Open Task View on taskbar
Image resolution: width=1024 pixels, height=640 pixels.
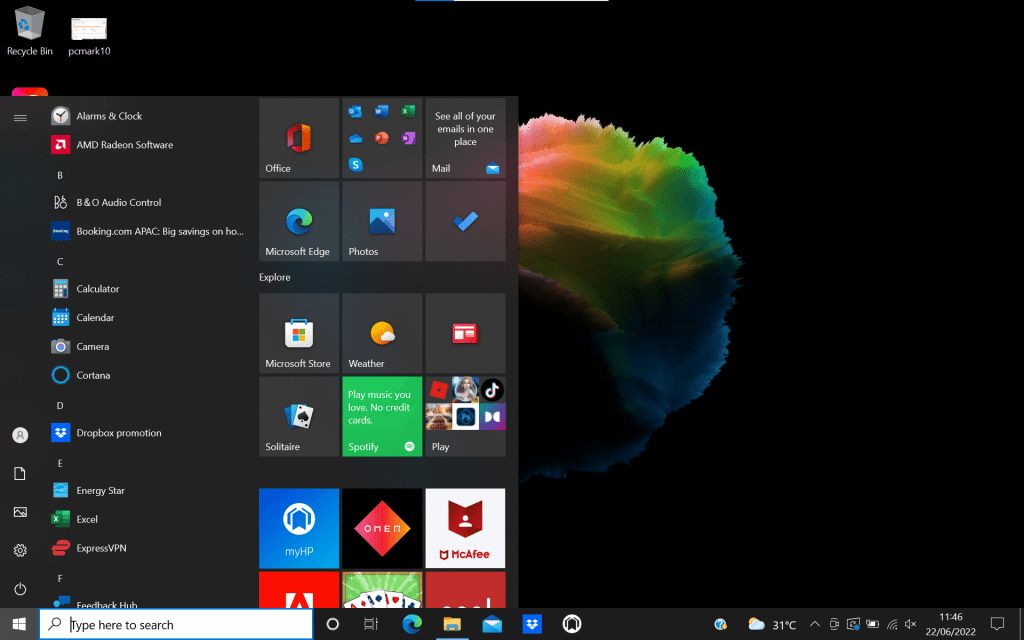pos(370,624)
